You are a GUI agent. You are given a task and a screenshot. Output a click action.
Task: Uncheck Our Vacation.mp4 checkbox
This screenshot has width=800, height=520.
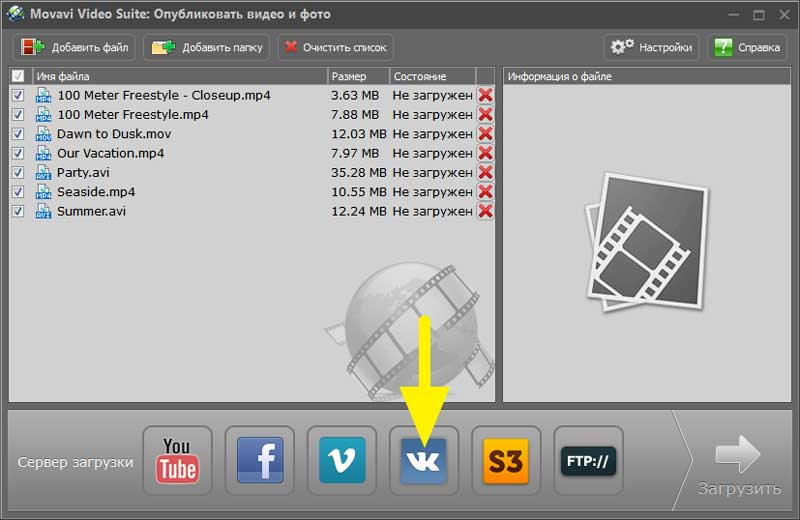[x=18, y=154]
